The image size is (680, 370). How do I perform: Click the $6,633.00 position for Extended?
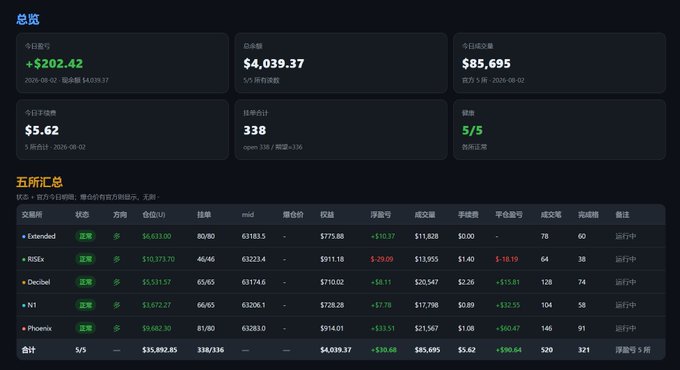[157, 236]
